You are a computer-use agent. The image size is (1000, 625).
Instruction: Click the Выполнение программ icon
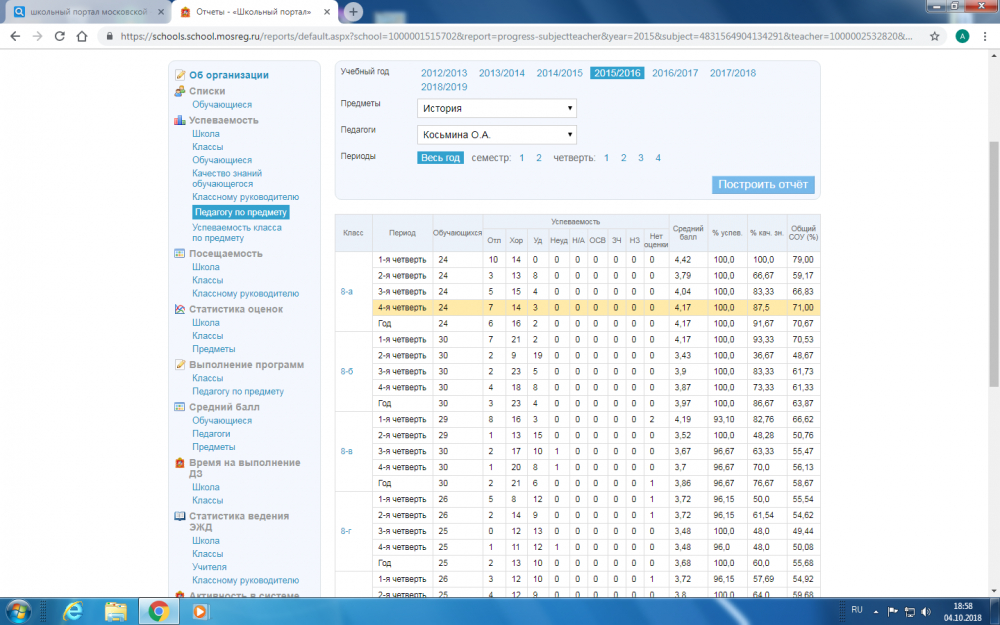(180, 364)
